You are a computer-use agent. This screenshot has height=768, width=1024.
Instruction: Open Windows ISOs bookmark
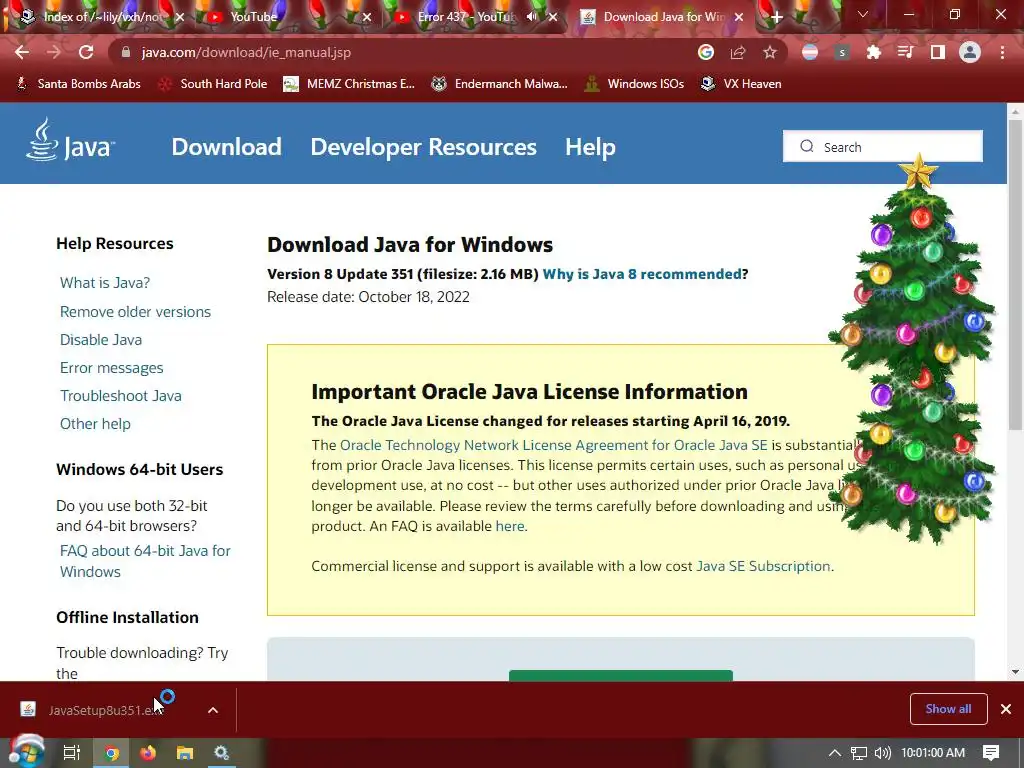pos(634,84)
